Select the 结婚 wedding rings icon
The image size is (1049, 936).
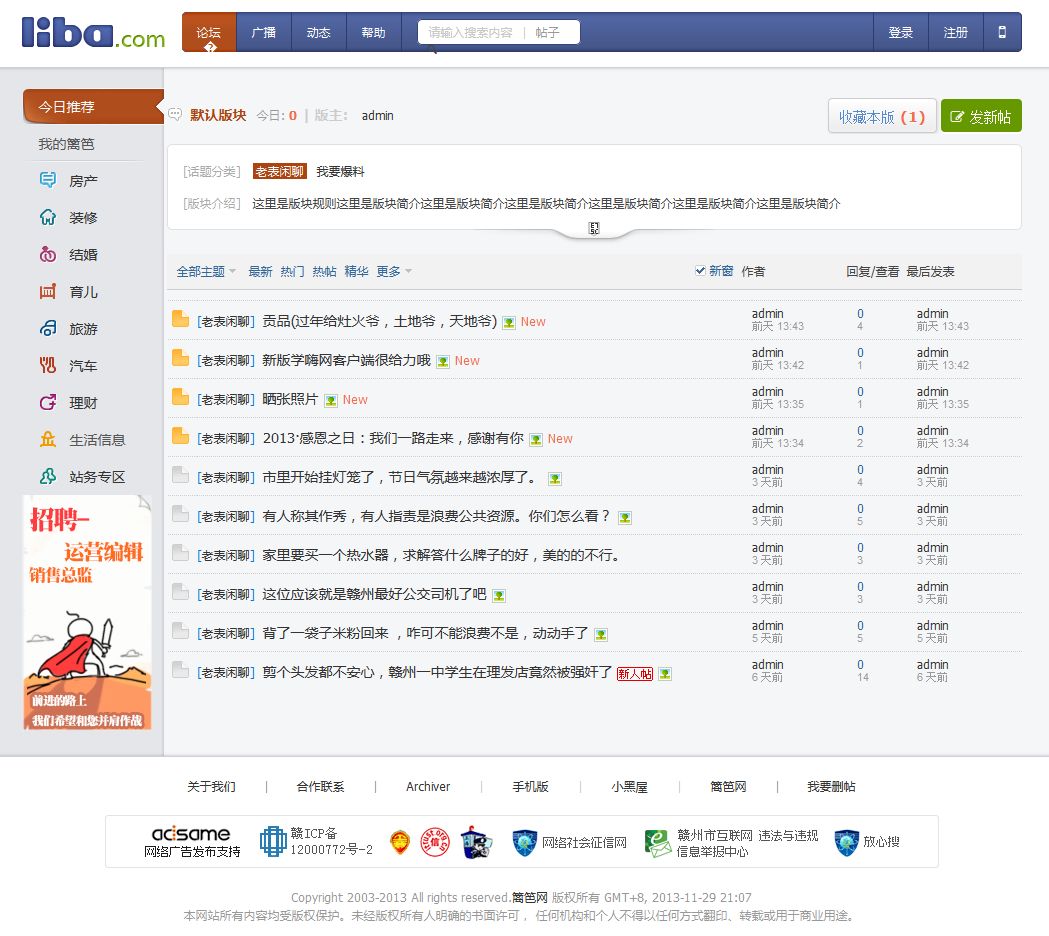(x=48, y=255)
